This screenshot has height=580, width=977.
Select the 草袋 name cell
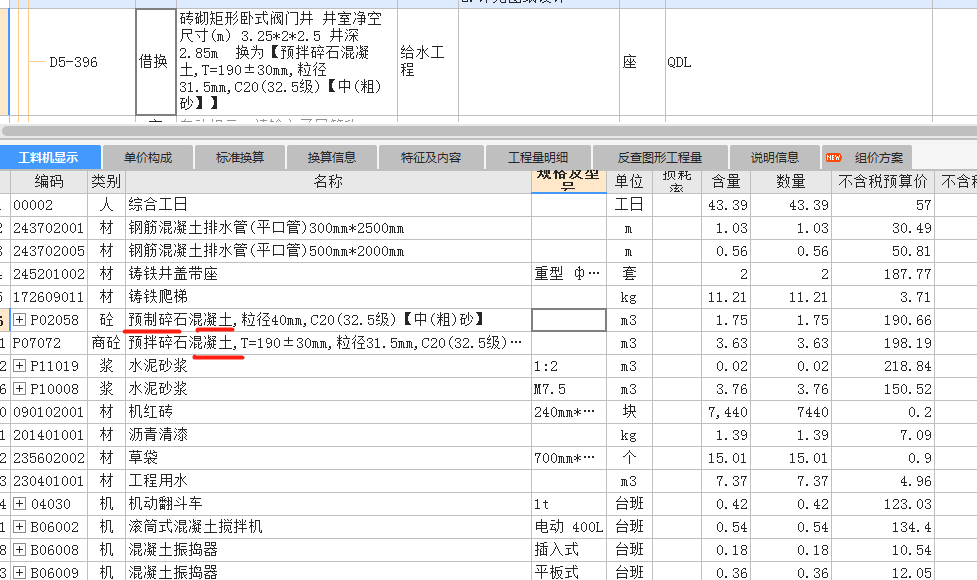coord(328,458)
